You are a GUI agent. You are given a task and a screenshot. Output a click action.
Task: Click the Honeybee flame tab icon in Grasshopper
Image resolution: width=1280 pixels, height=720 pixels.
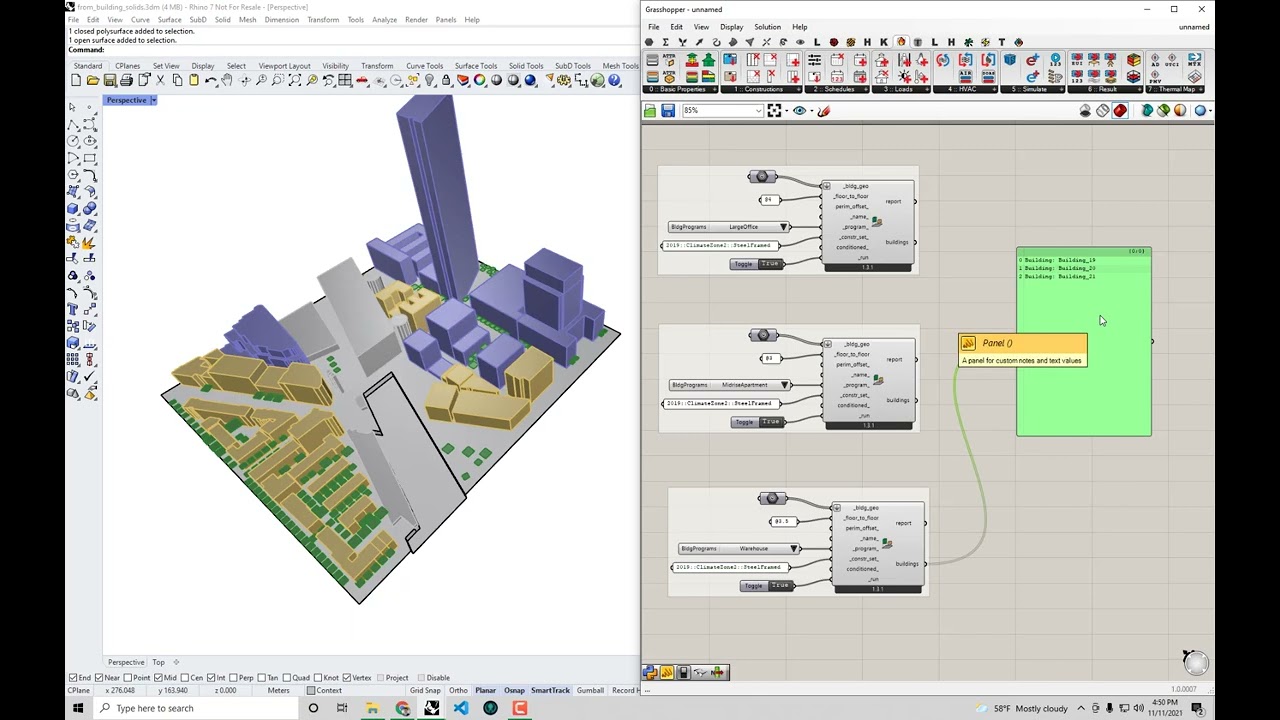[x=901, y=42]
